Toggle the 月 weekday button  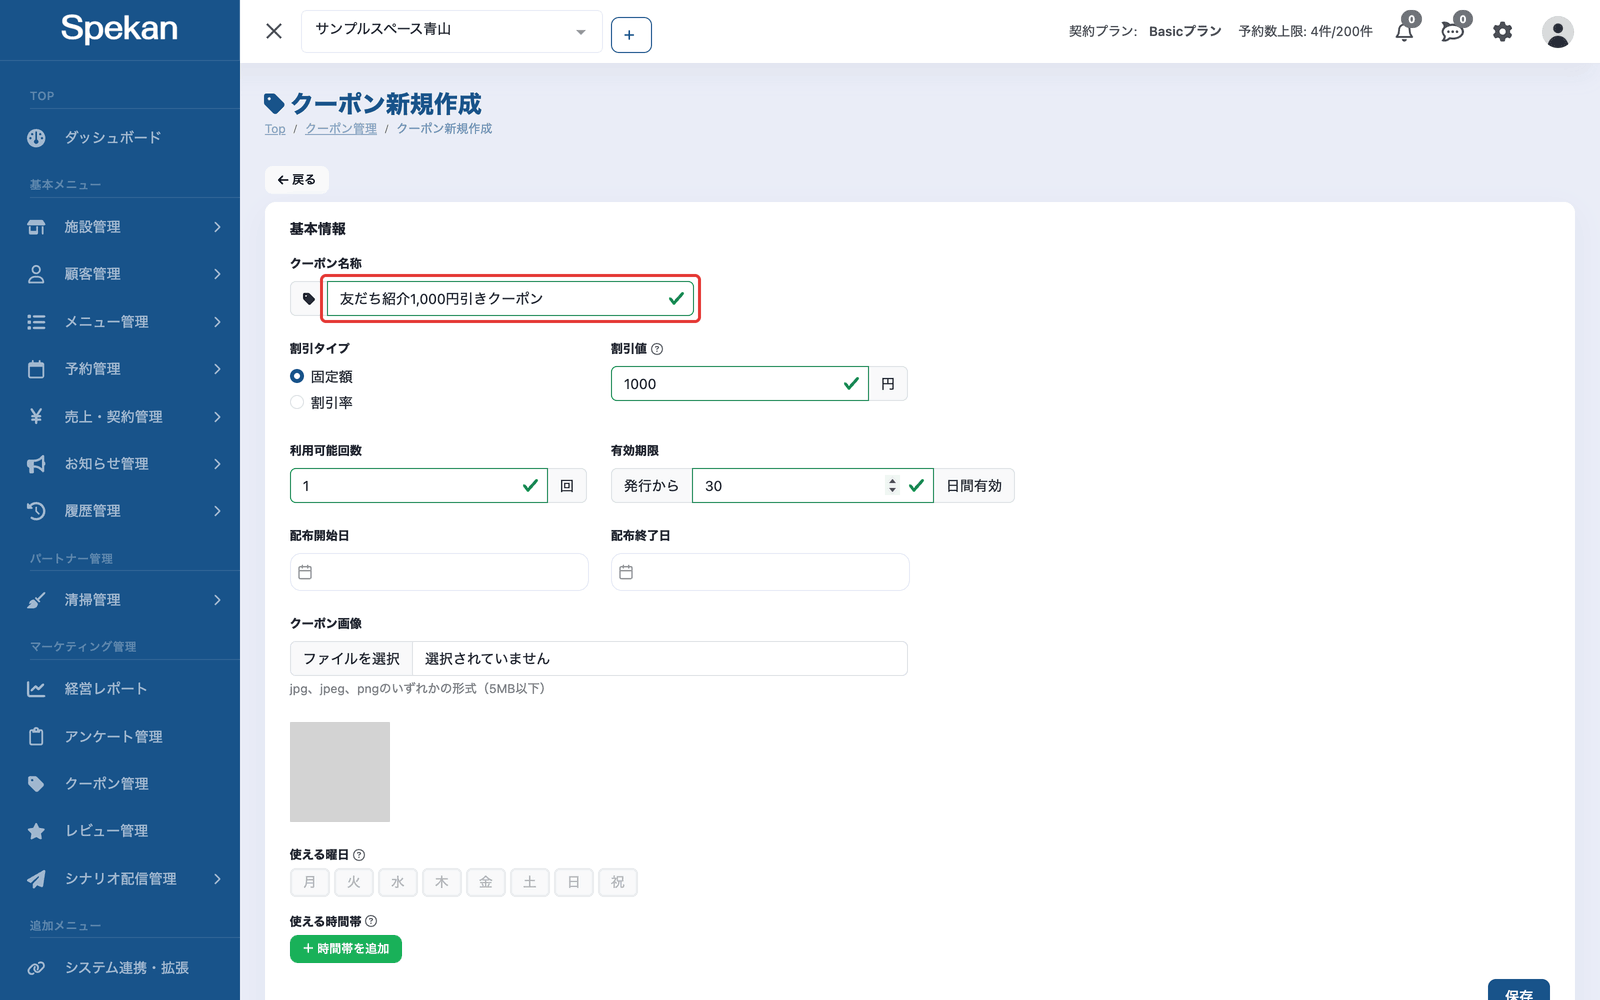pyautogui.click(x=310, y=882)
